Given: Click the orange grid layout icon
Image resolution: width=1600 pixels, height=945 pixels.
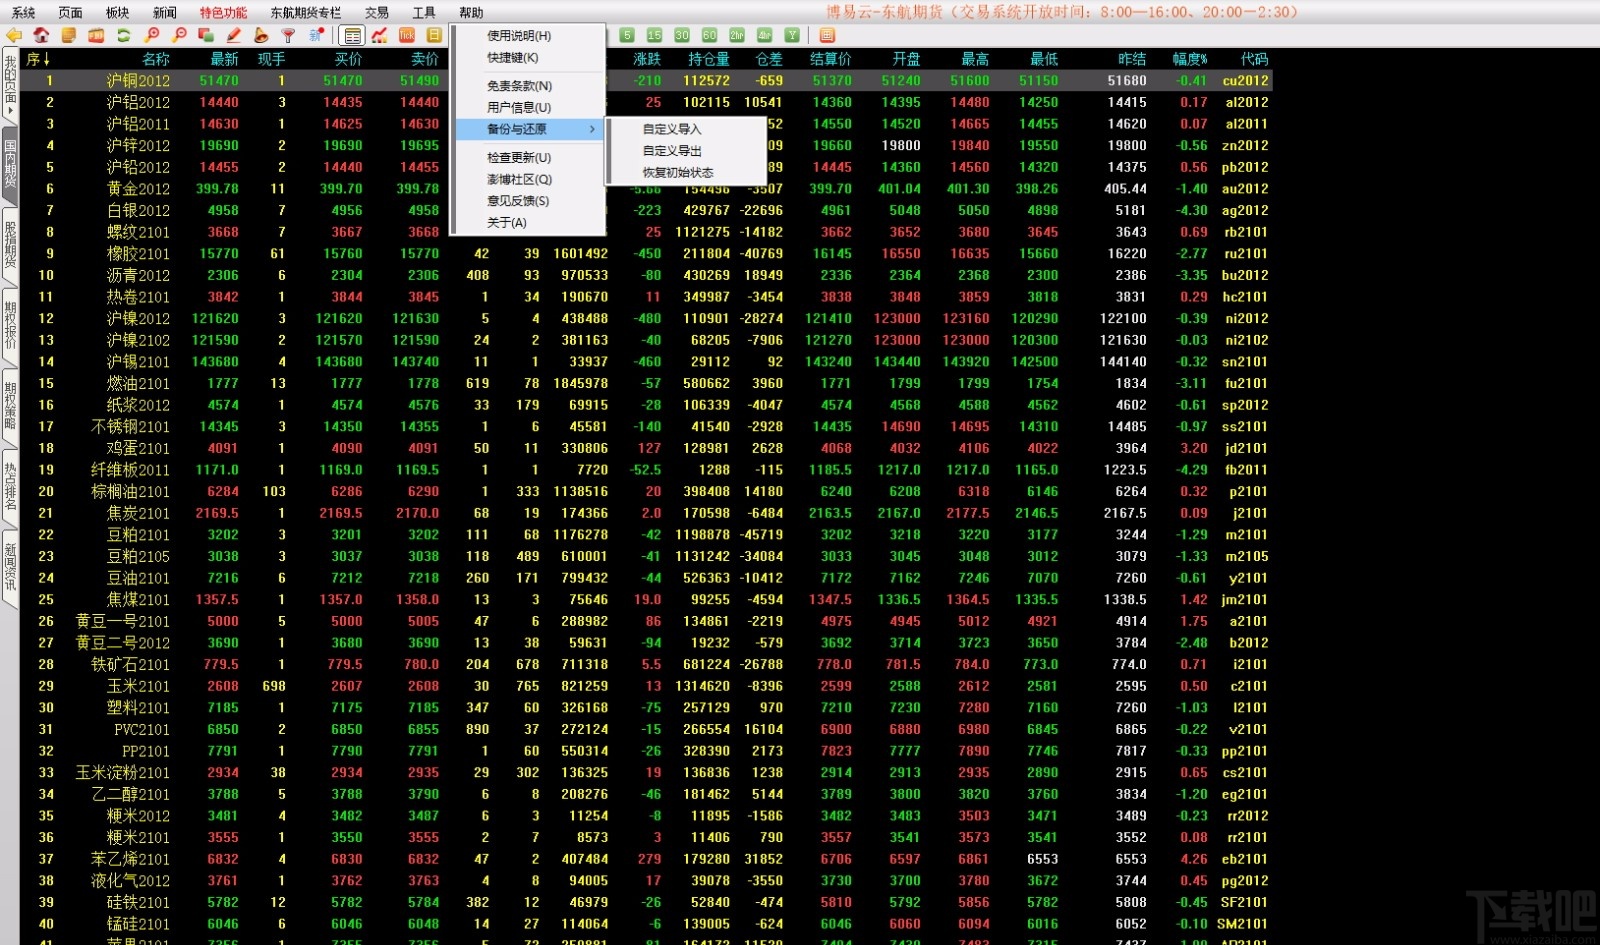Looking at the screenshot, I should pyautogui.click(x=827, y=35).
